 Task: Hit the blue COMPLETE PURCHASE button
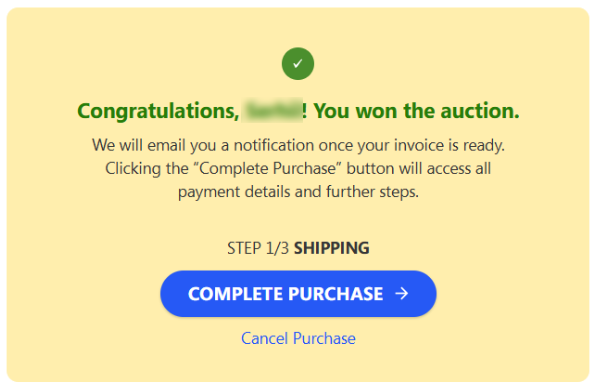pyautogui.click(x=298, y=293)
